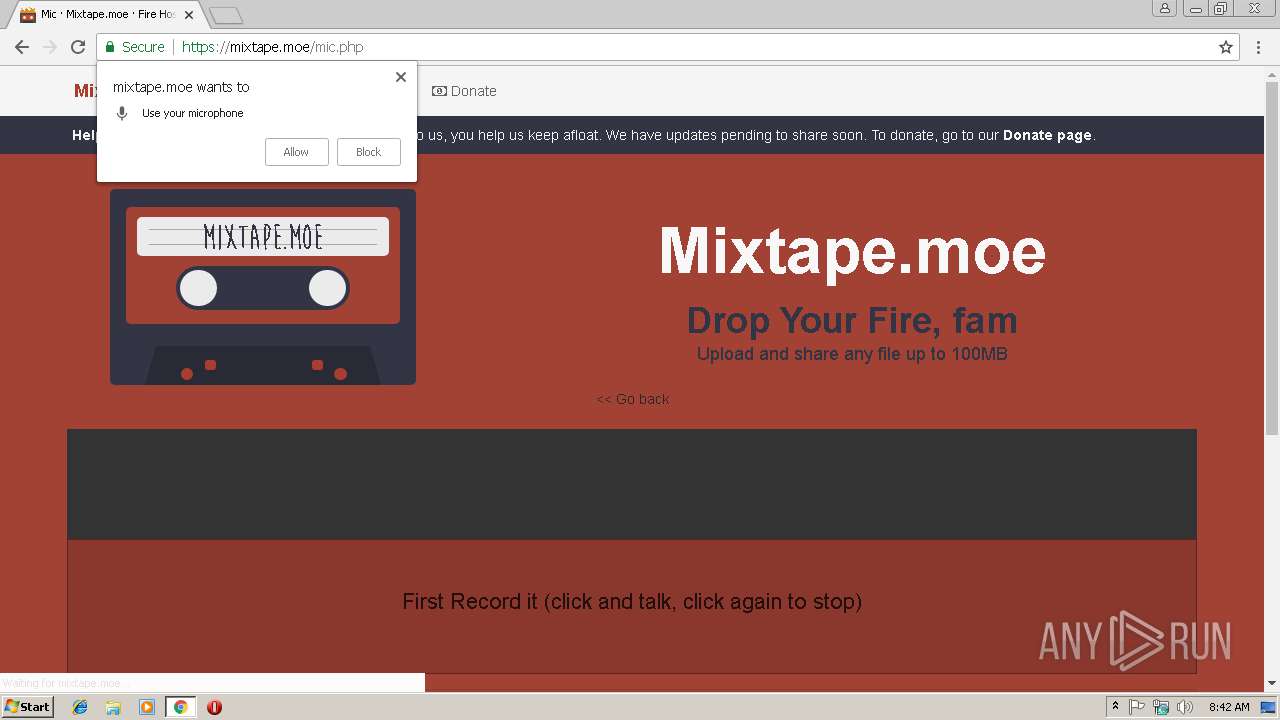Click the Chrome taskbar icon

click(x=181, y=707)
